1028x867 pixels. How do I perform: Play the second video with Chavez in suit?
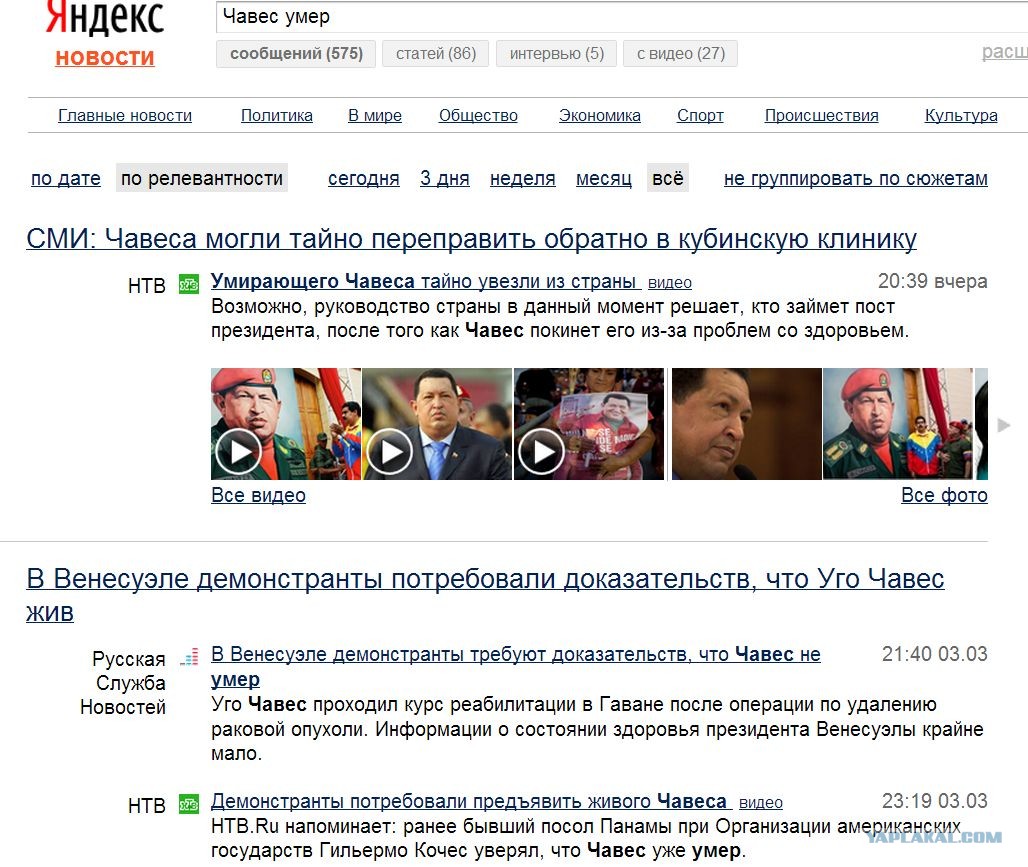pos(437,424)
